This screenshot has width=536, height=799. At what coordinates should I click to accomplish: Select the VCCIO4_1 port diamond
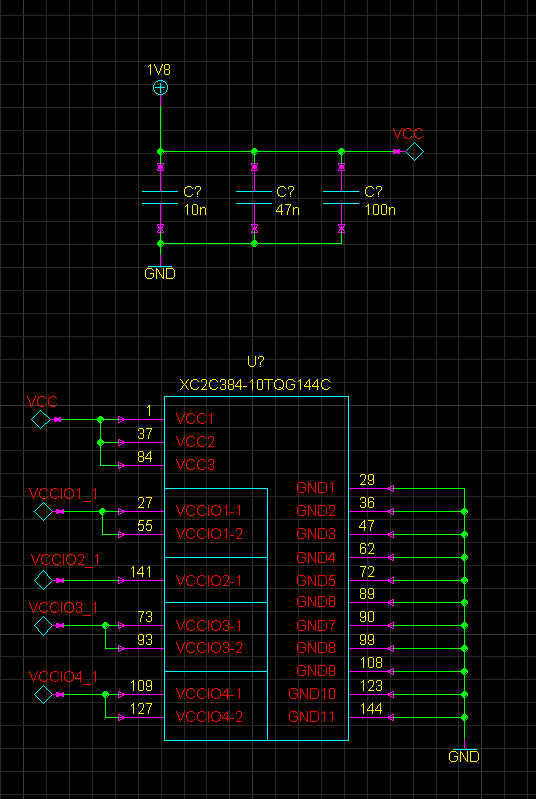[43, 694]
